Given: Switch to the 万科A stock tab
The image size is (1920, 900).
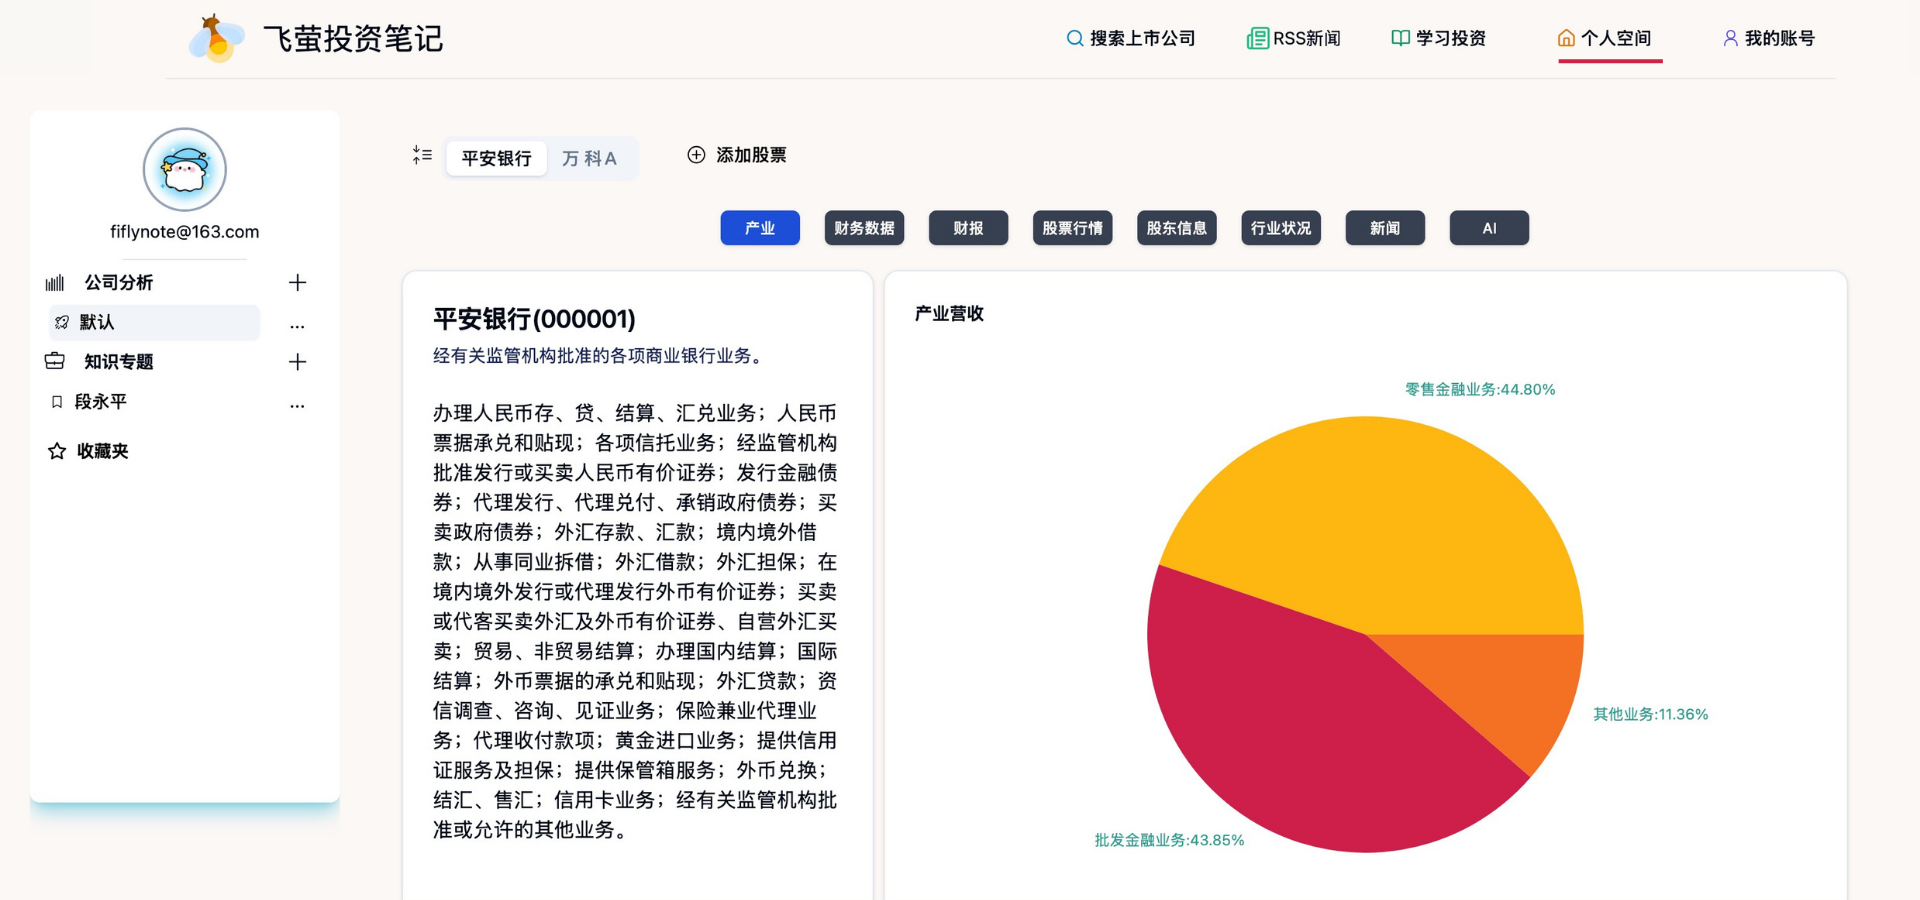Looking at the screenshot, I should [589, 158].
